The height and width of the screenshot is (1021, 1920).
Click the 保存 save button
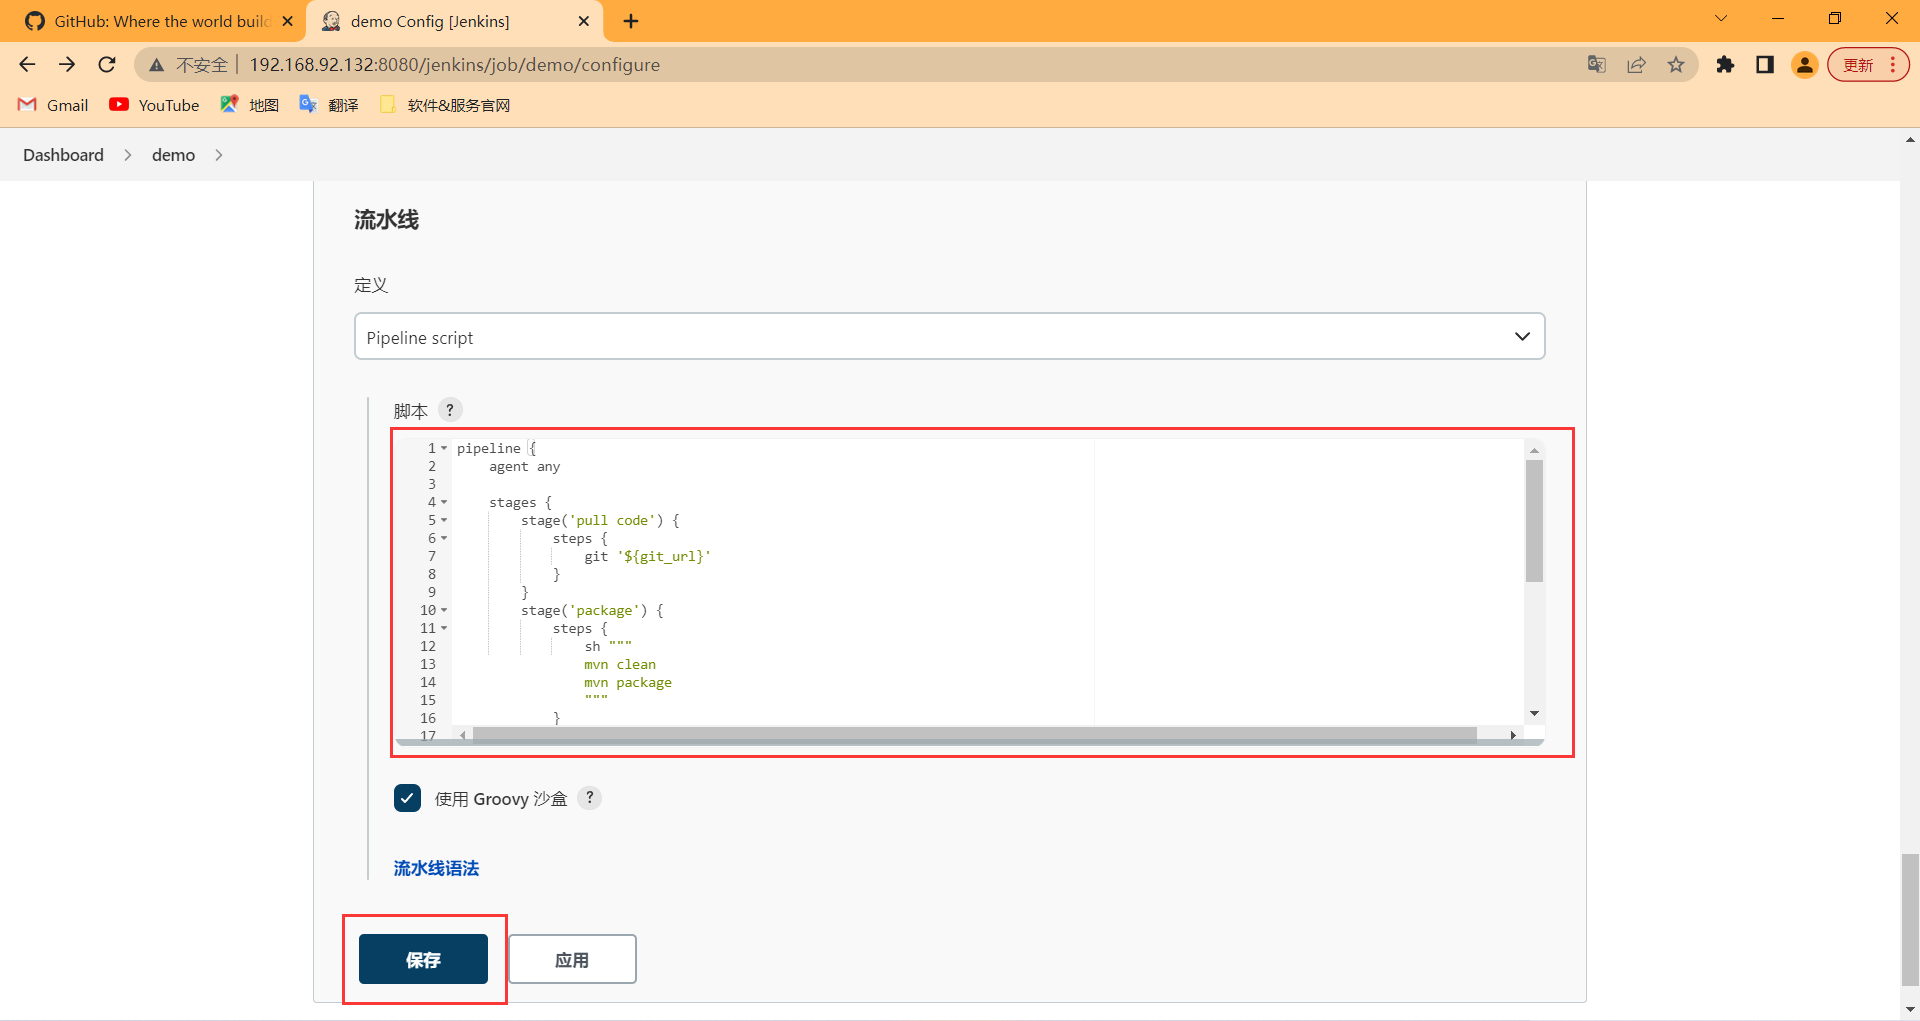coord(423,959)
